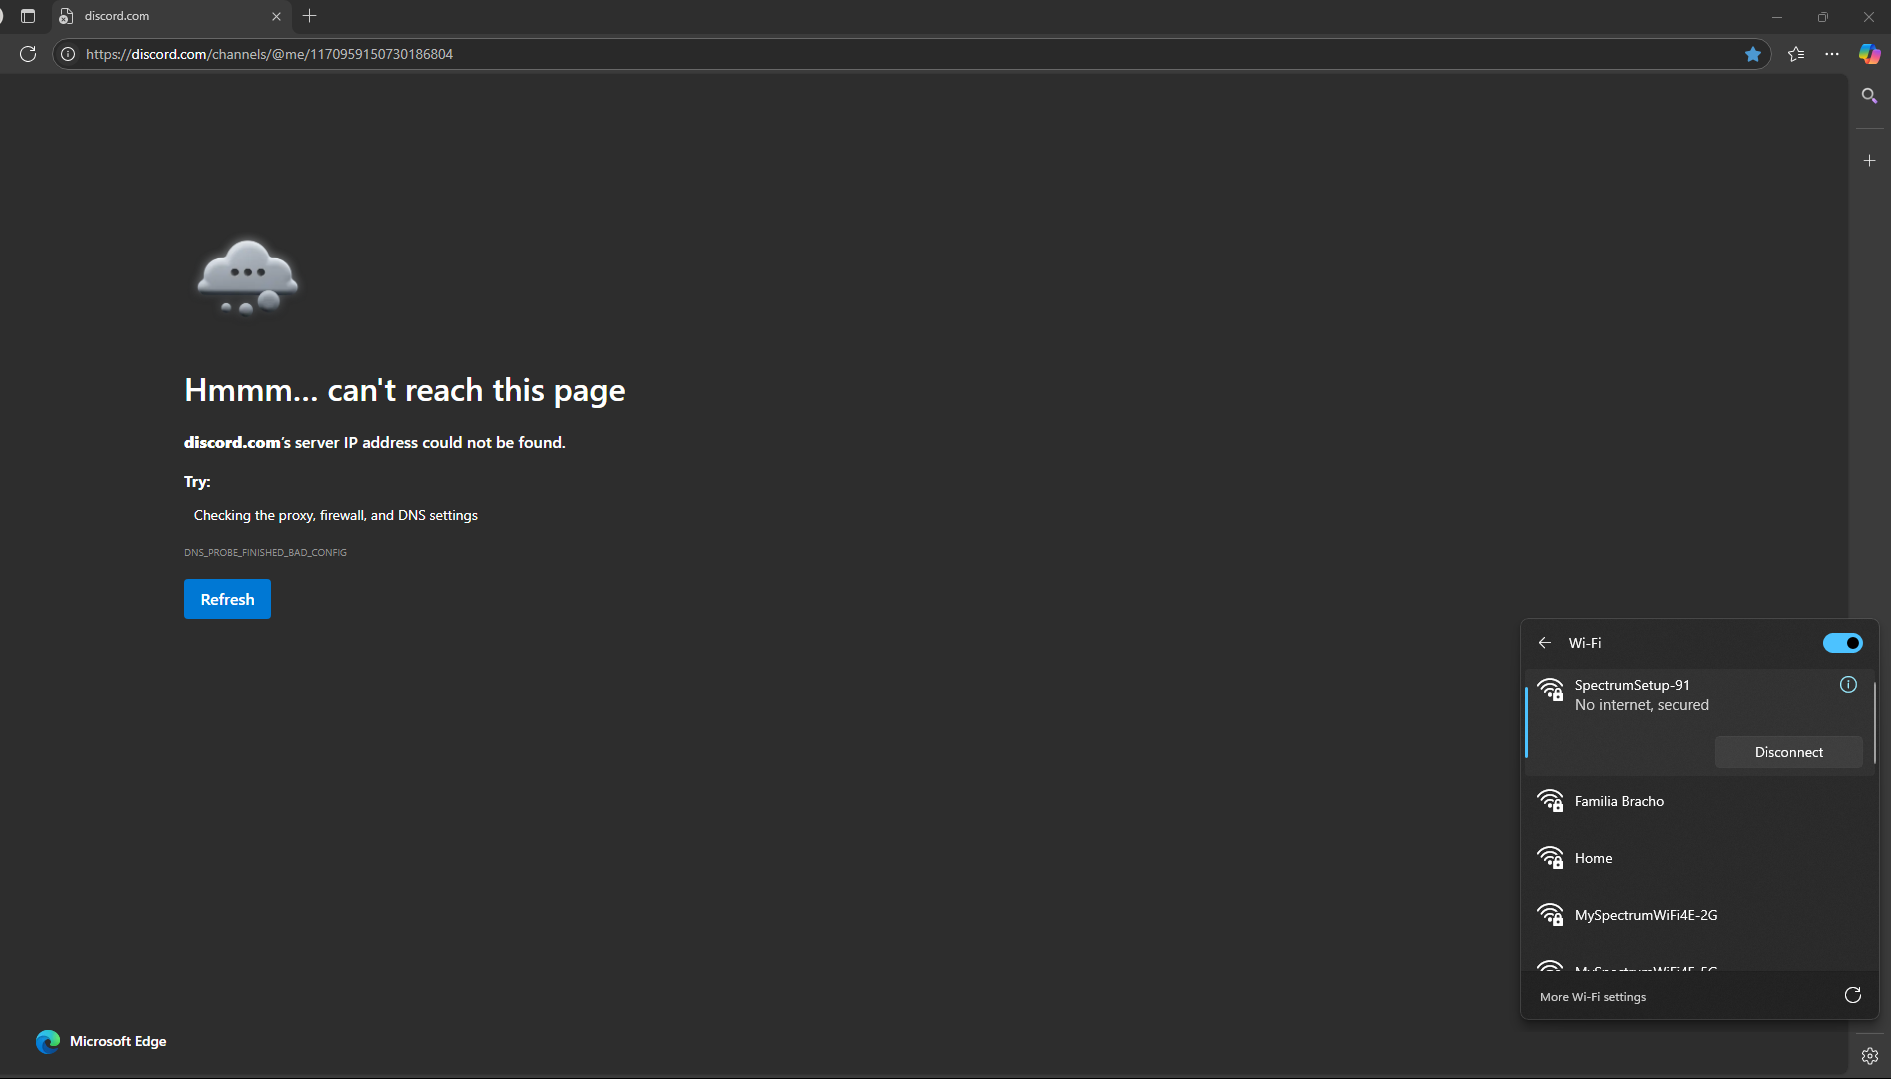Click the favorites star in address bar

coord(1753,54)
